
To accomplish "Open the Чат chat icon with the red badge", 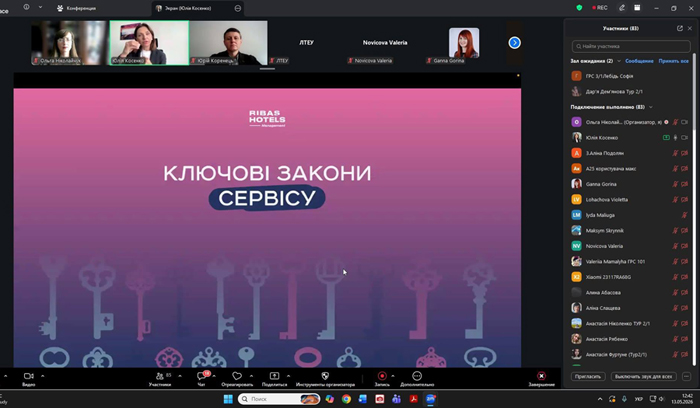I will [202, 376].
